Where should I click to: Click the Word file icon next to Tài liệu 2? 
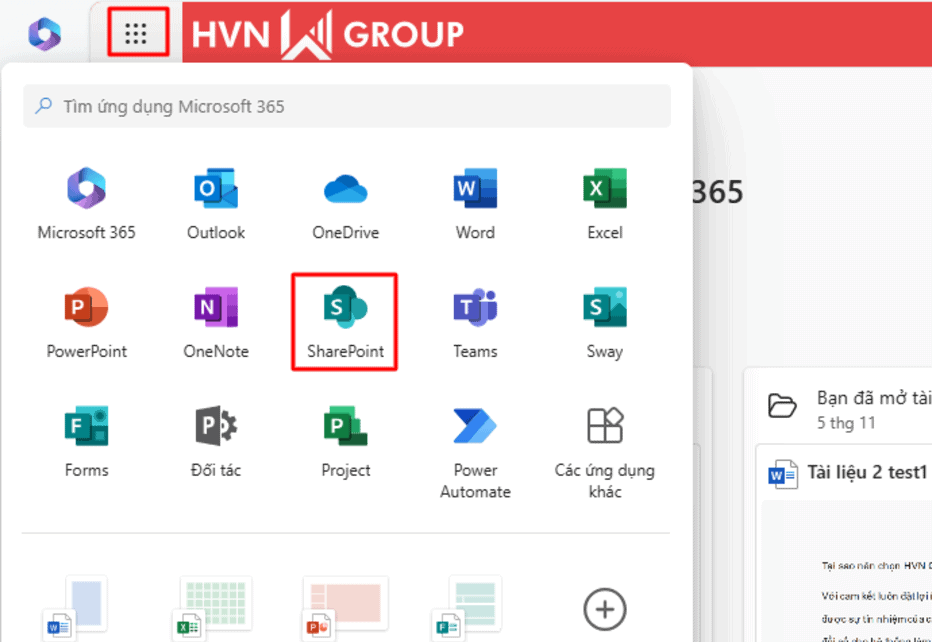coord(782,474)
